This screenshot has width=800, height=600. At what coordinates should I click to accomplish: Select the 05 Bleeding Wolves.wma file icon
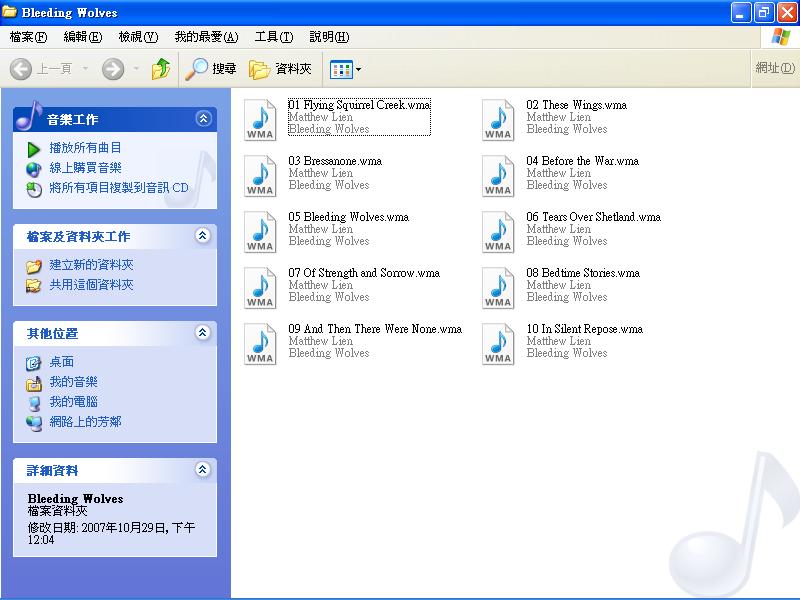(x=260, y=232)
